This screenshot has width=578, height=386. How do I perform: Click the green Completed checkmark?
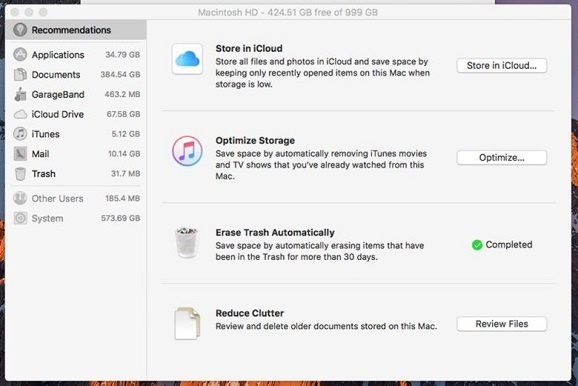coord(477,245)
